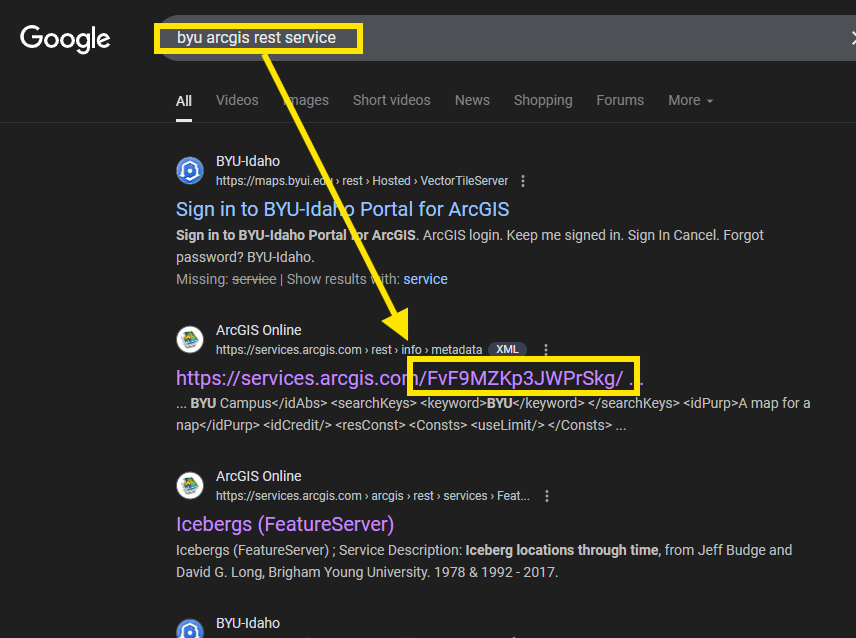This screenshot has height=638, width=856.
Task: Switch to the Forums tab
Action: coord(620,100)
